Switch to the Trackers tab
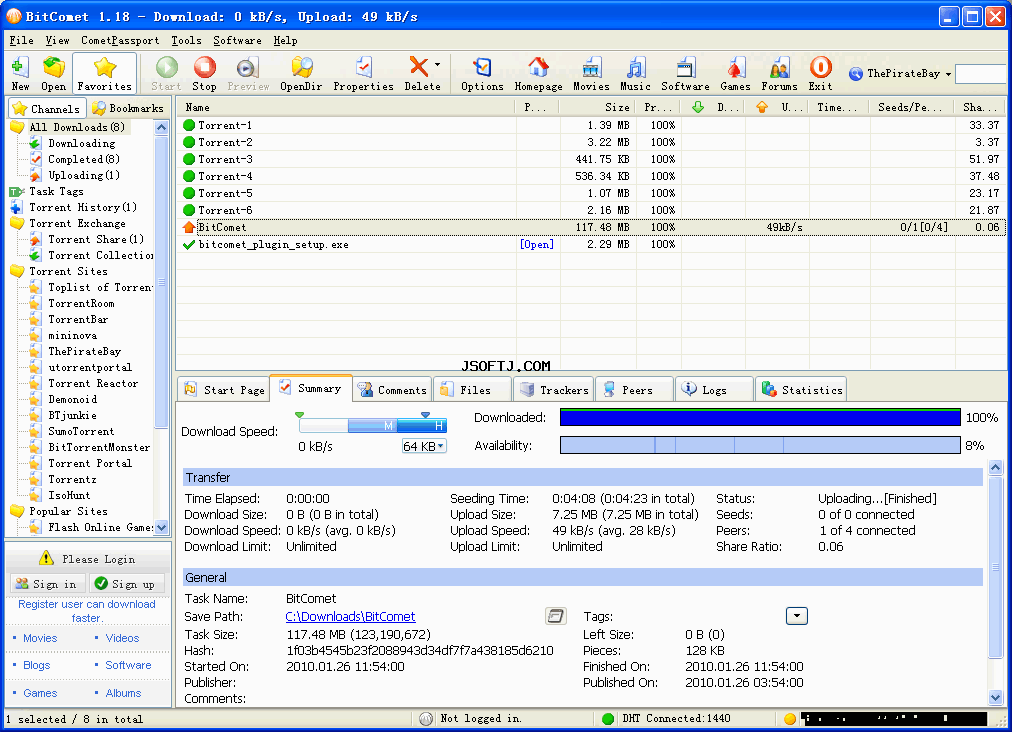 click(x=554, y=390)
